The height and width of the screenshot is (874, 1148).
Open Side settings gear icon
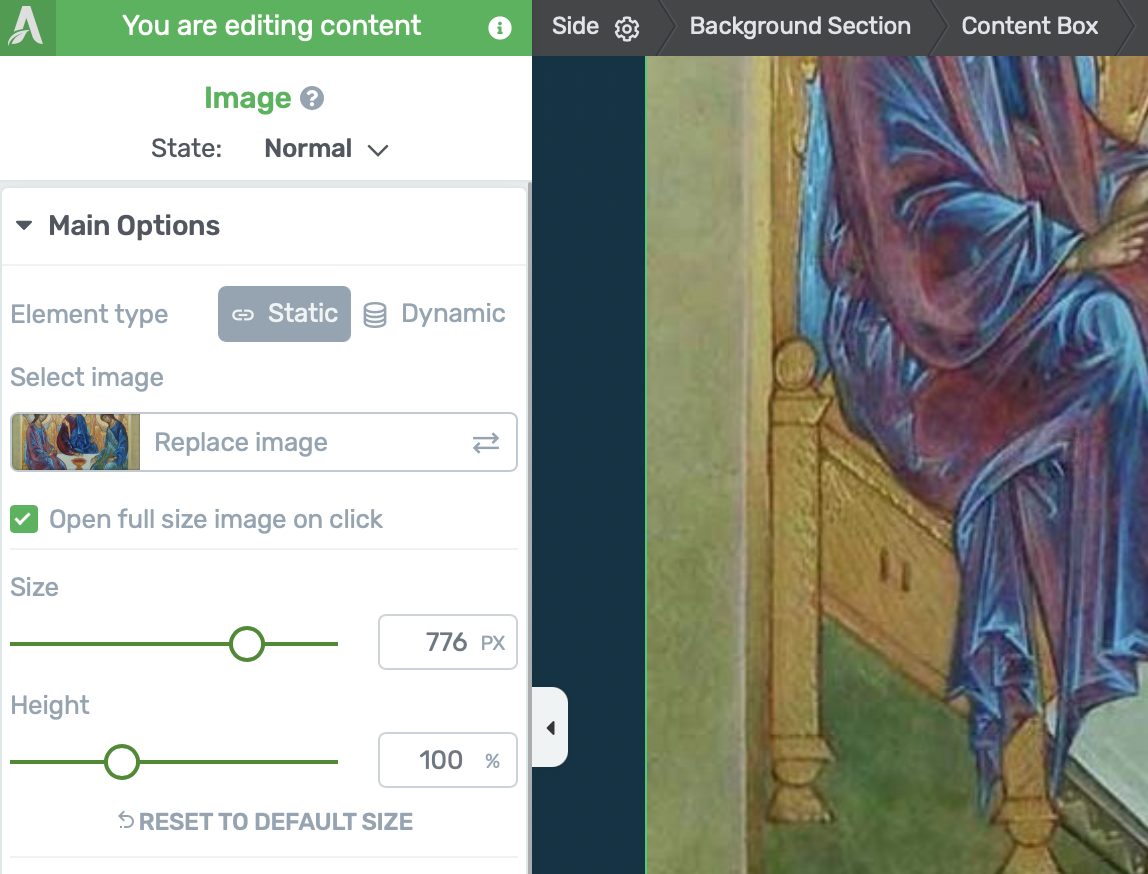coord(627,29)
